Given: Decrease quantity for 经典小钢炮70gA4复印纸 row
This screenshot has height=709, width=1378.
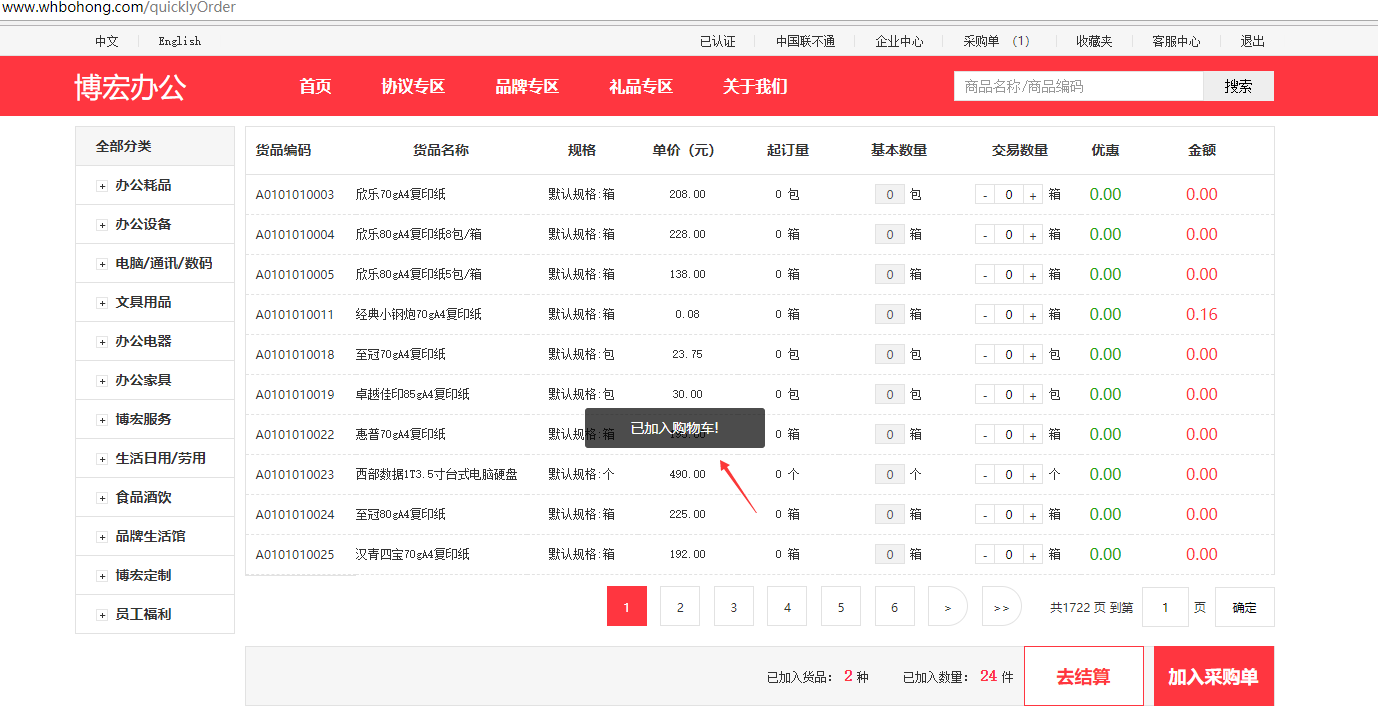Looking at the screenshot, I should (985, 315).
